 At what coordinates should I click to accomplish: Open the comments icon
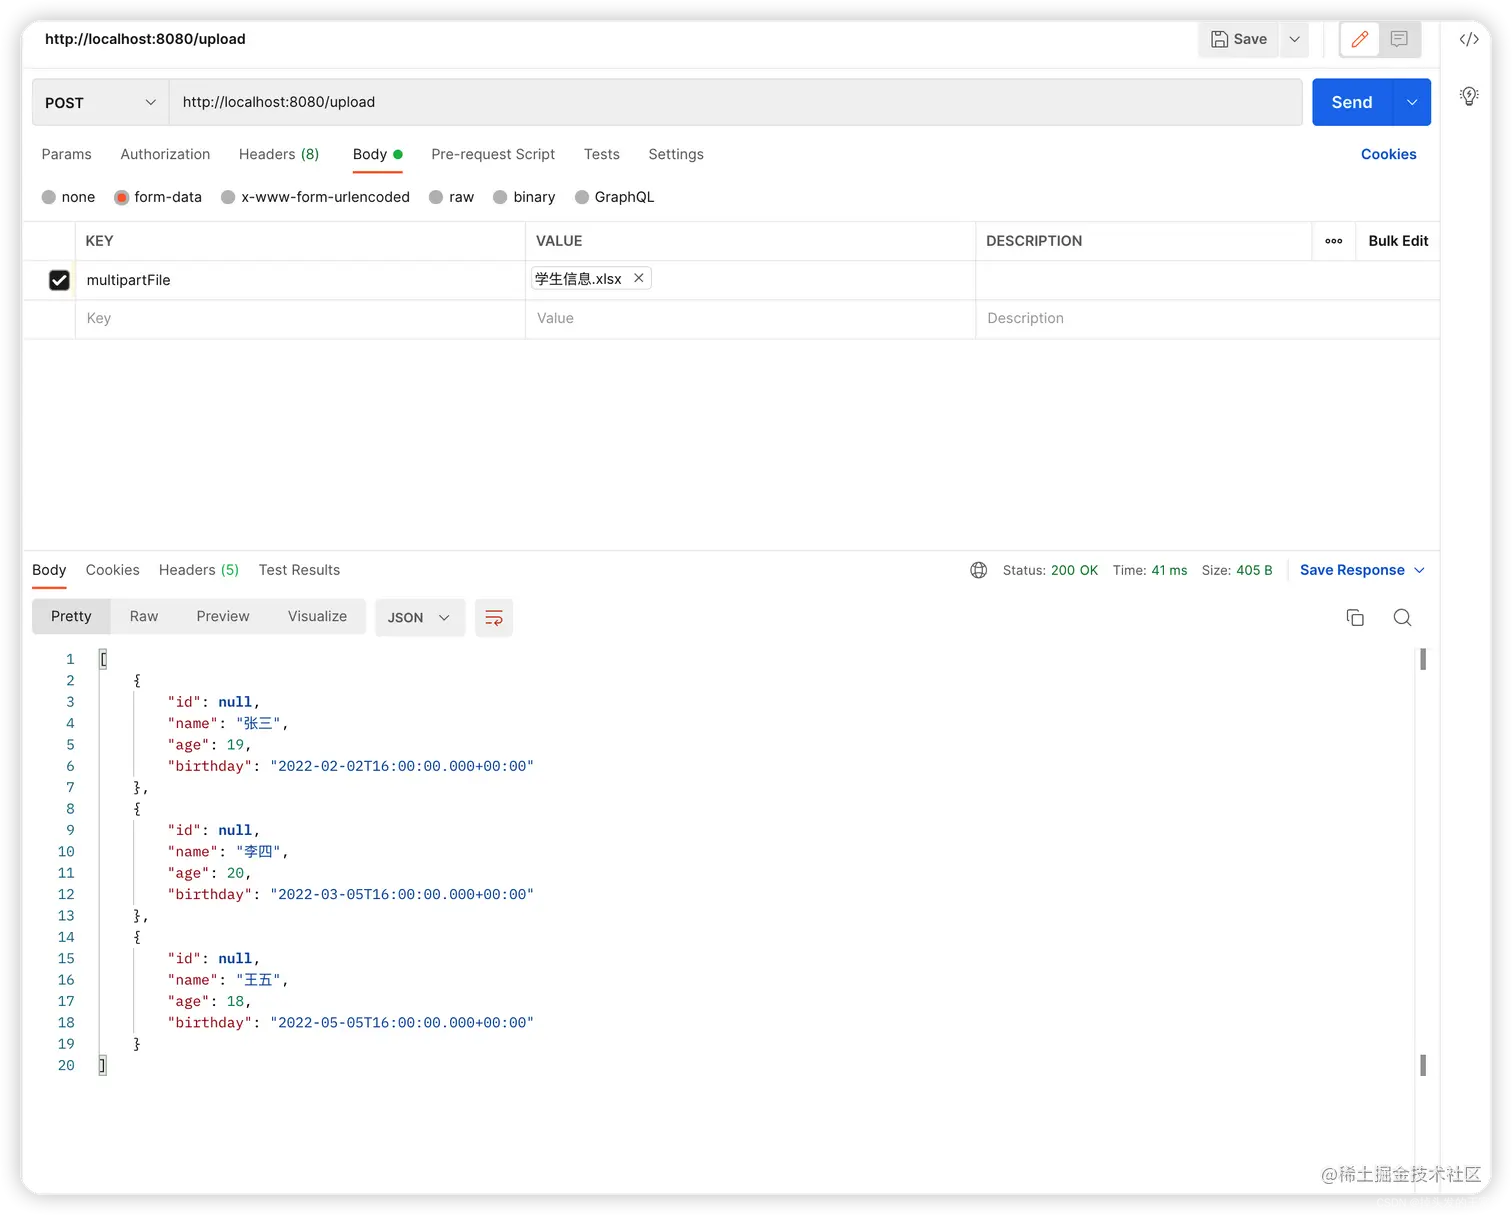point(1399,39)
